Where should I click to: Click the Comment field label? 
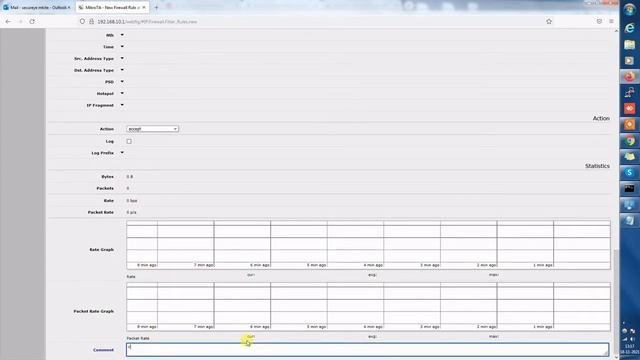pyautogui.click(x=103, y=350)
